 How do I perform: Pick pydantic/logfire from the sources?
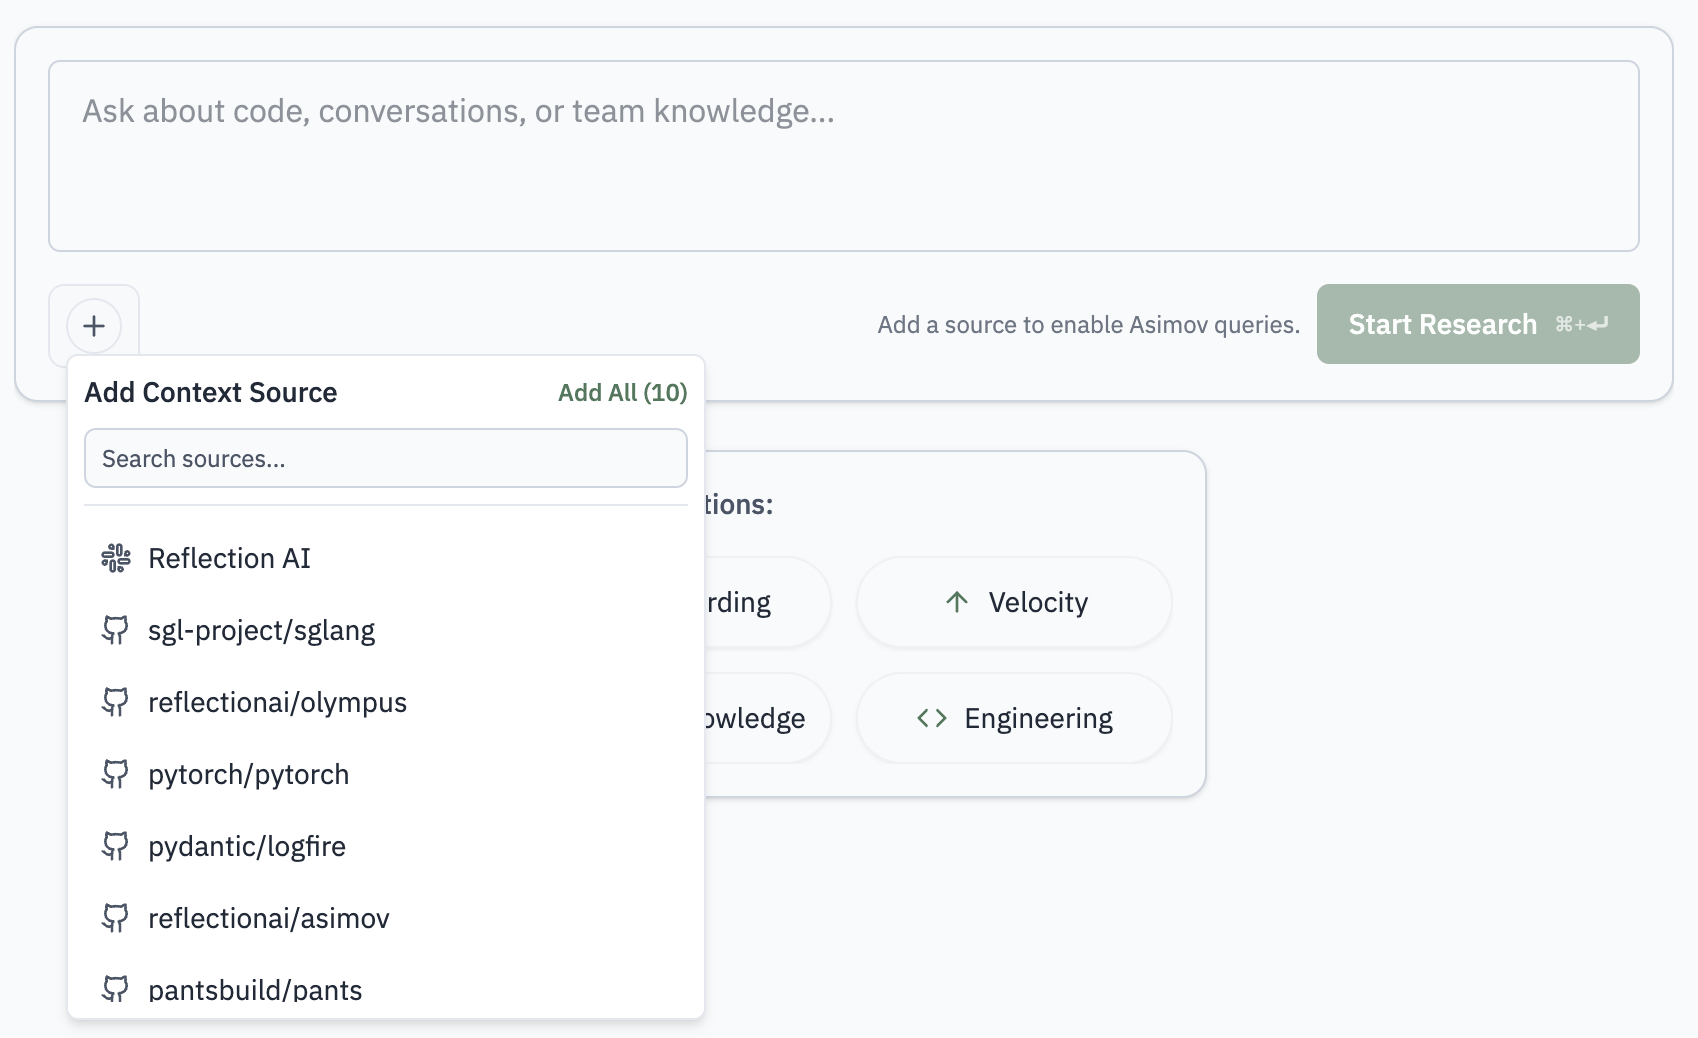pos(247,846)
